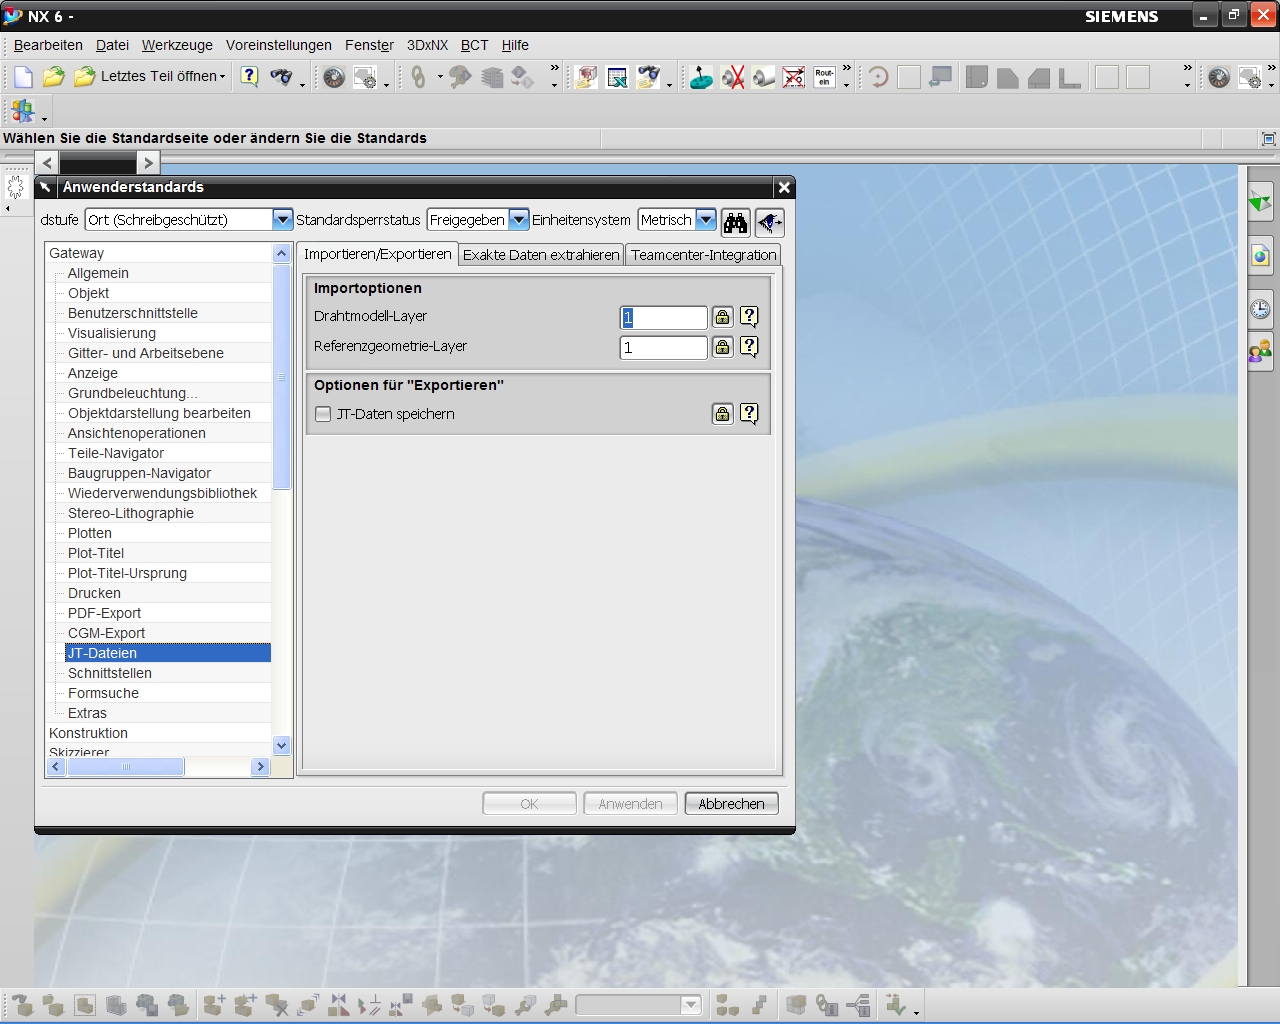Screen dimensions: 1280x1024
Task: Click the spreadsheet icon with green X
Action: point(617,77)
